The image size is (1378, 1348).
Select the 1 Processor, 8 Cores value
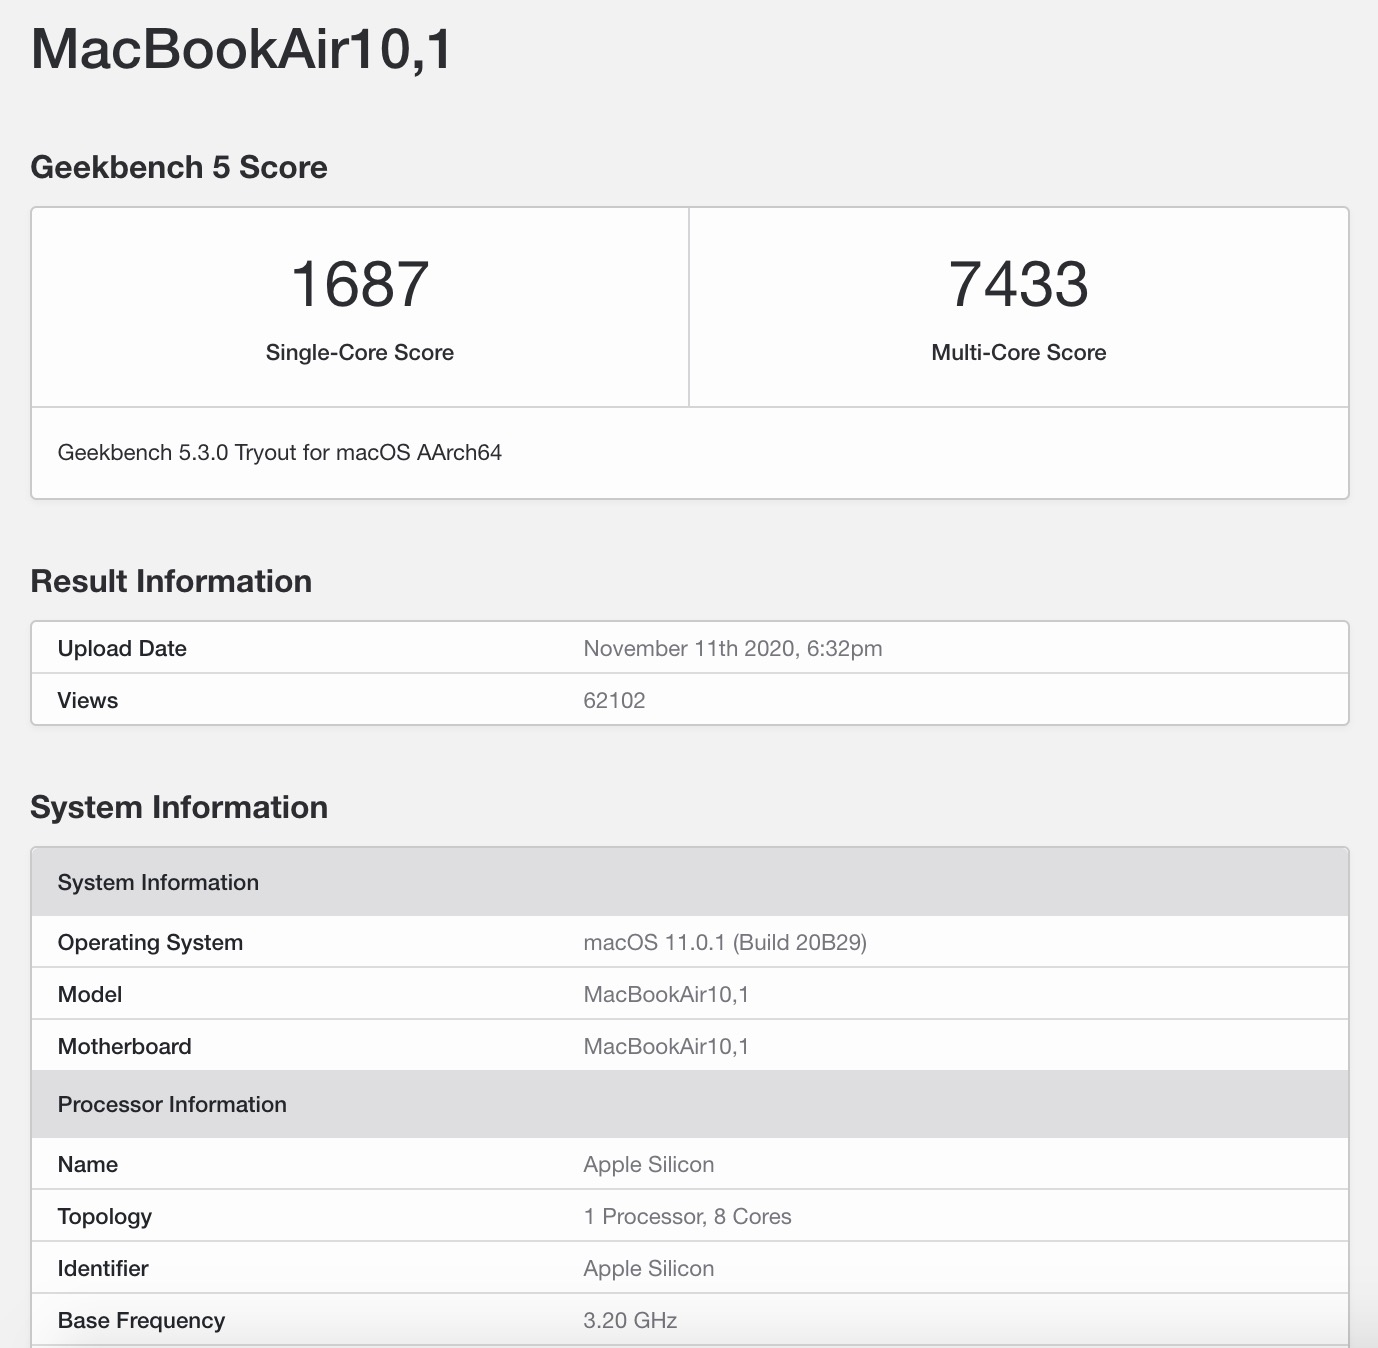[x=687, y=1216]
